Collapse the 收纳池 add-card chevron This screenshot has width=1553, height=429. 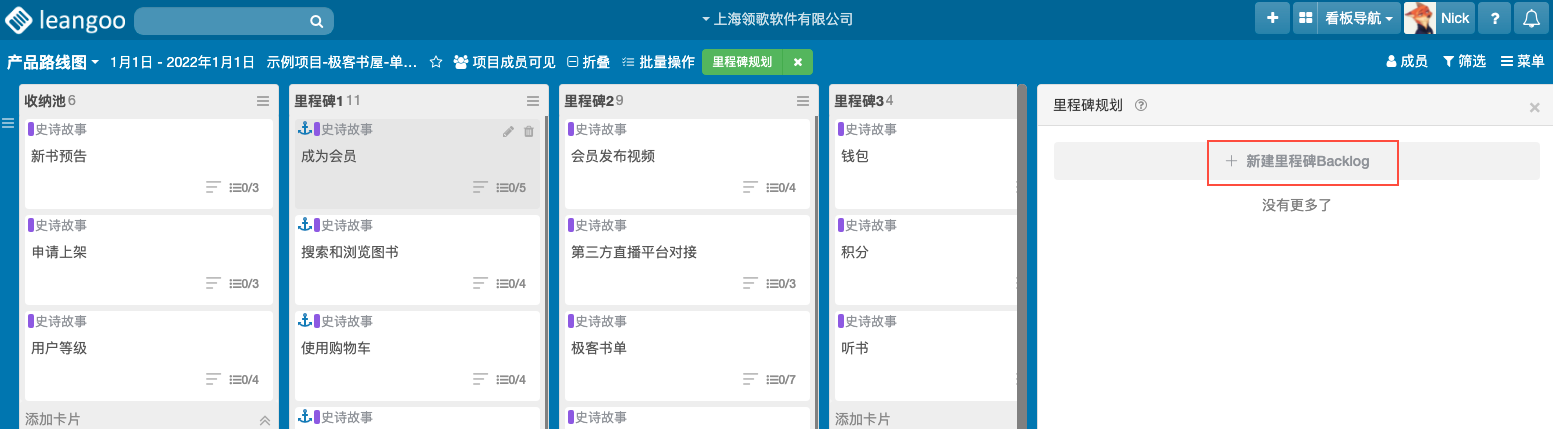[265, 420]
